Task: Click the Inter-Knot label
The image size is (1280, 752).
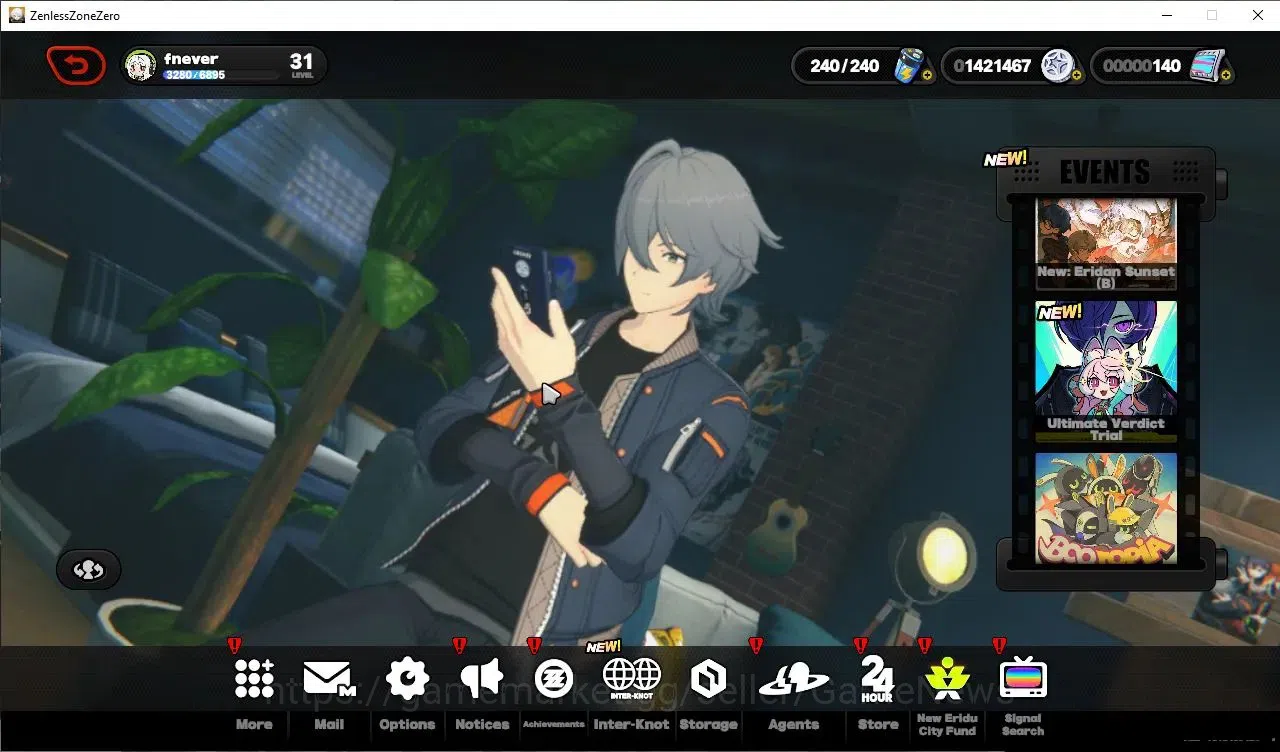Action: point(631,724)
